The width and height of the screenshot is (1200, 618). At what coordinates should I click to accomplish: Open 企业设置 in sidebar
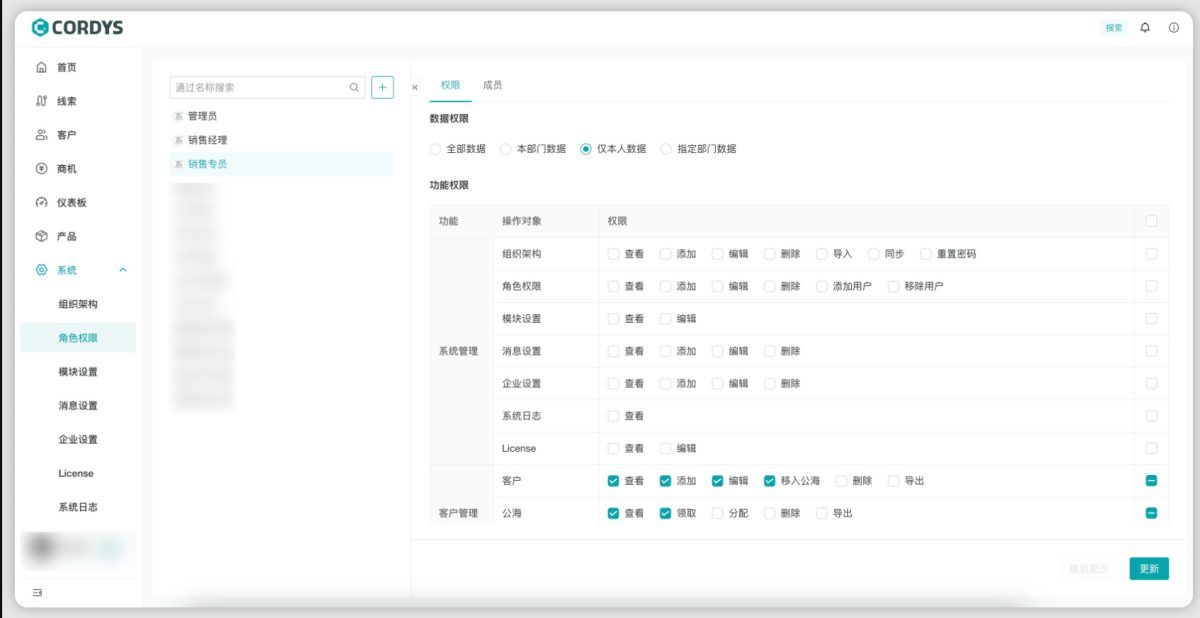click(x=78, y=440)
